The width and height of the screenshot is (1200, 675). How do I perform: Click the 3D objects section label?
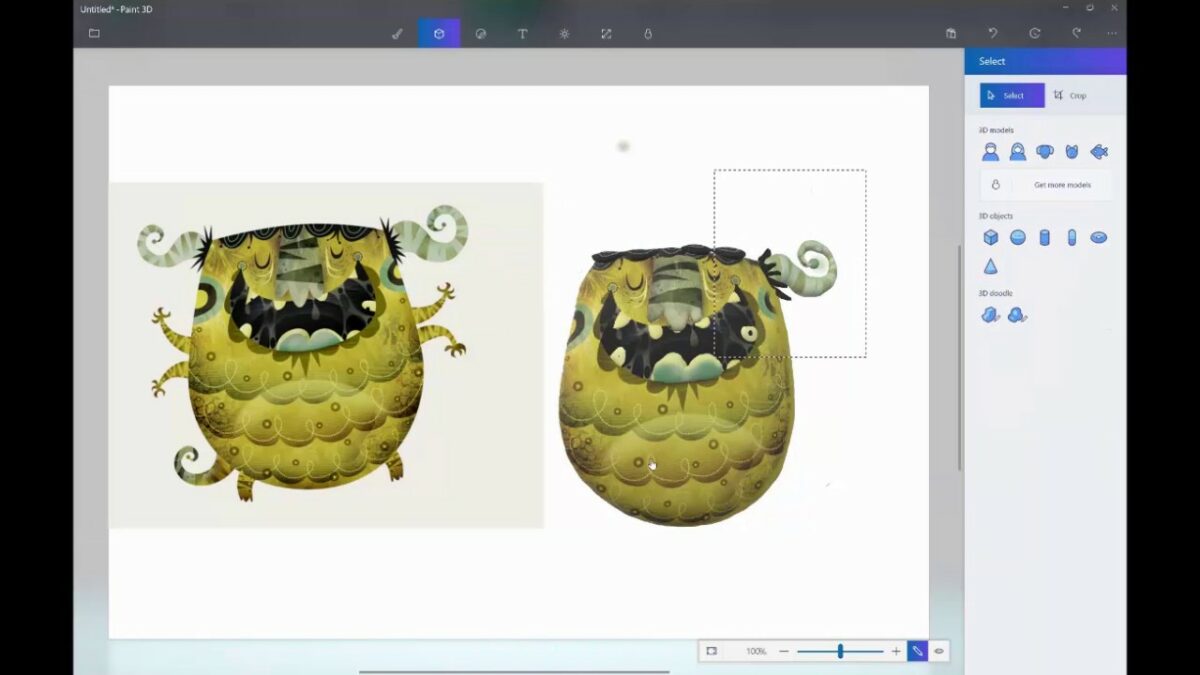pos(996,216)
